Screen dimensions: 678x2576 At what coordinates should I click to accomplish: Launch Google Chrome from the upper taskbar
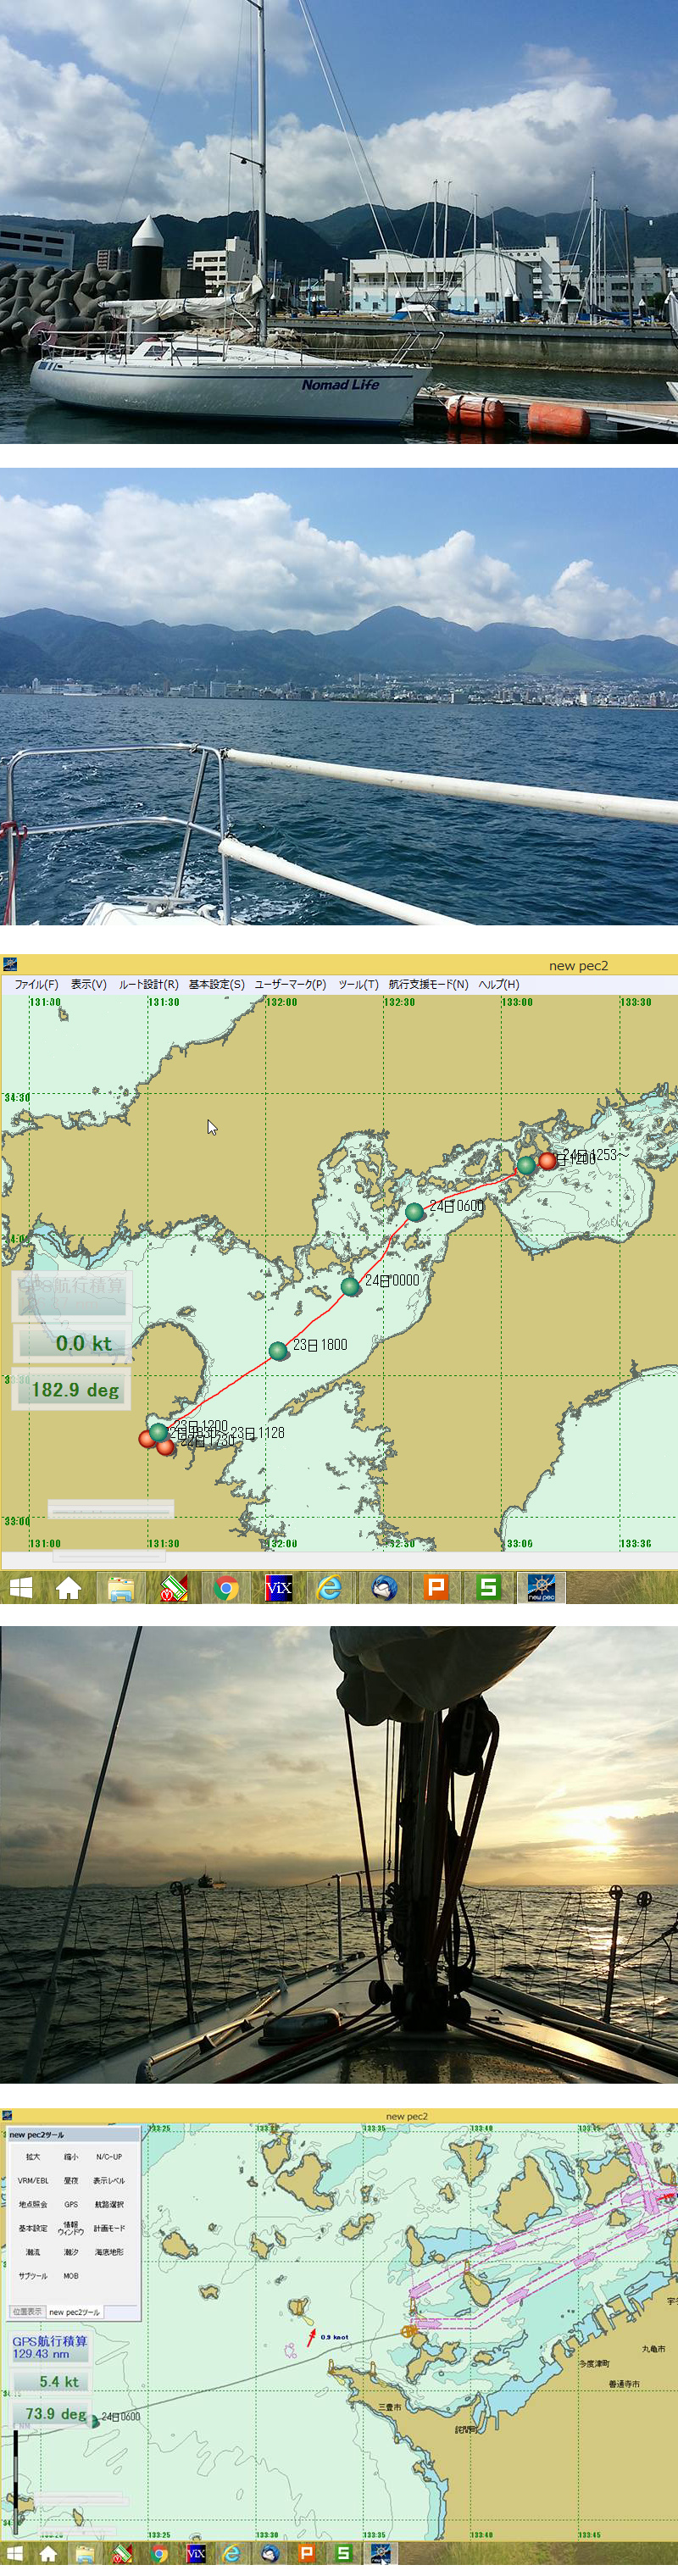226,1588
